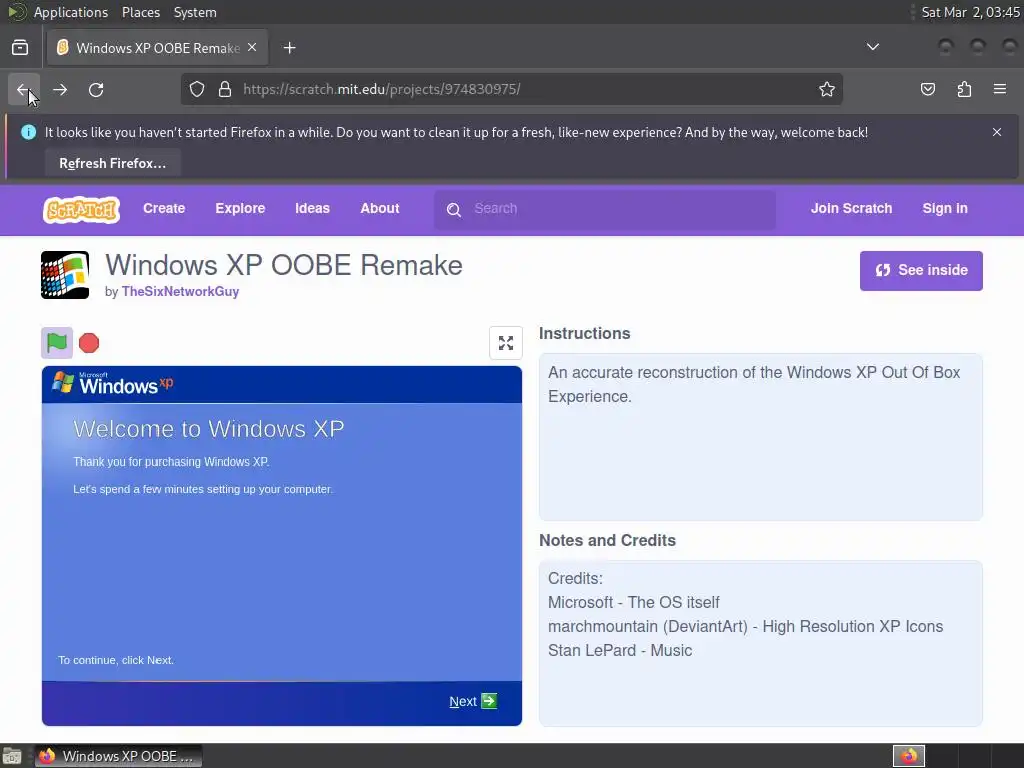Click the green flag to start project
This screenshot has height=768, width=1024.
[x=57, y=343]
